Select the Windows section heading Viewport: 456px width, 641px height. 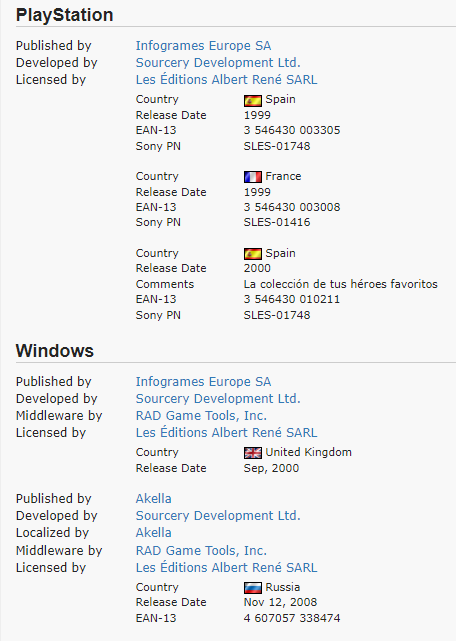click(x=55, y=351)
